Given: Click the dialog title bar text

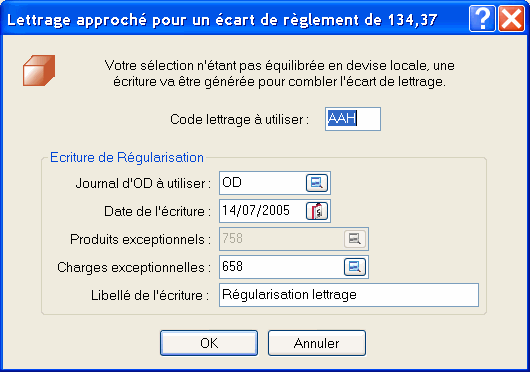Looking at the screenshot, I should tap(222, 20).
